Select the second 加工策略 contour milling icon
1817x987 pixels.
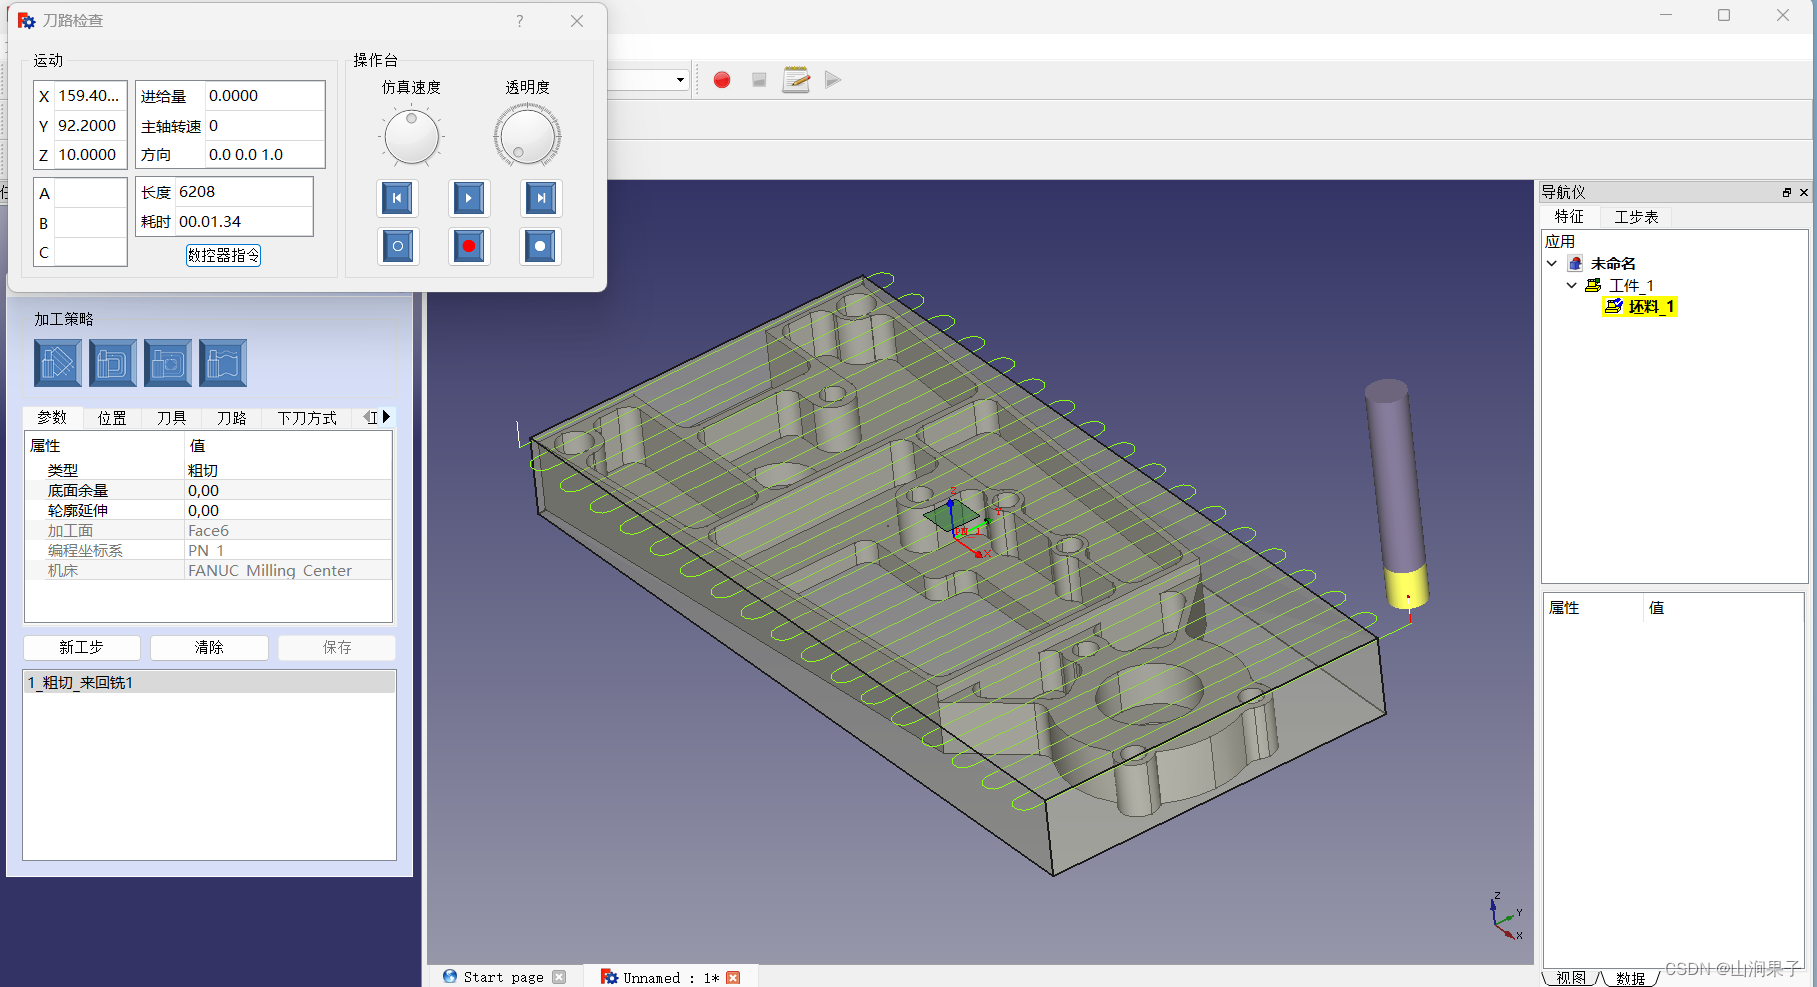(113, 363)
